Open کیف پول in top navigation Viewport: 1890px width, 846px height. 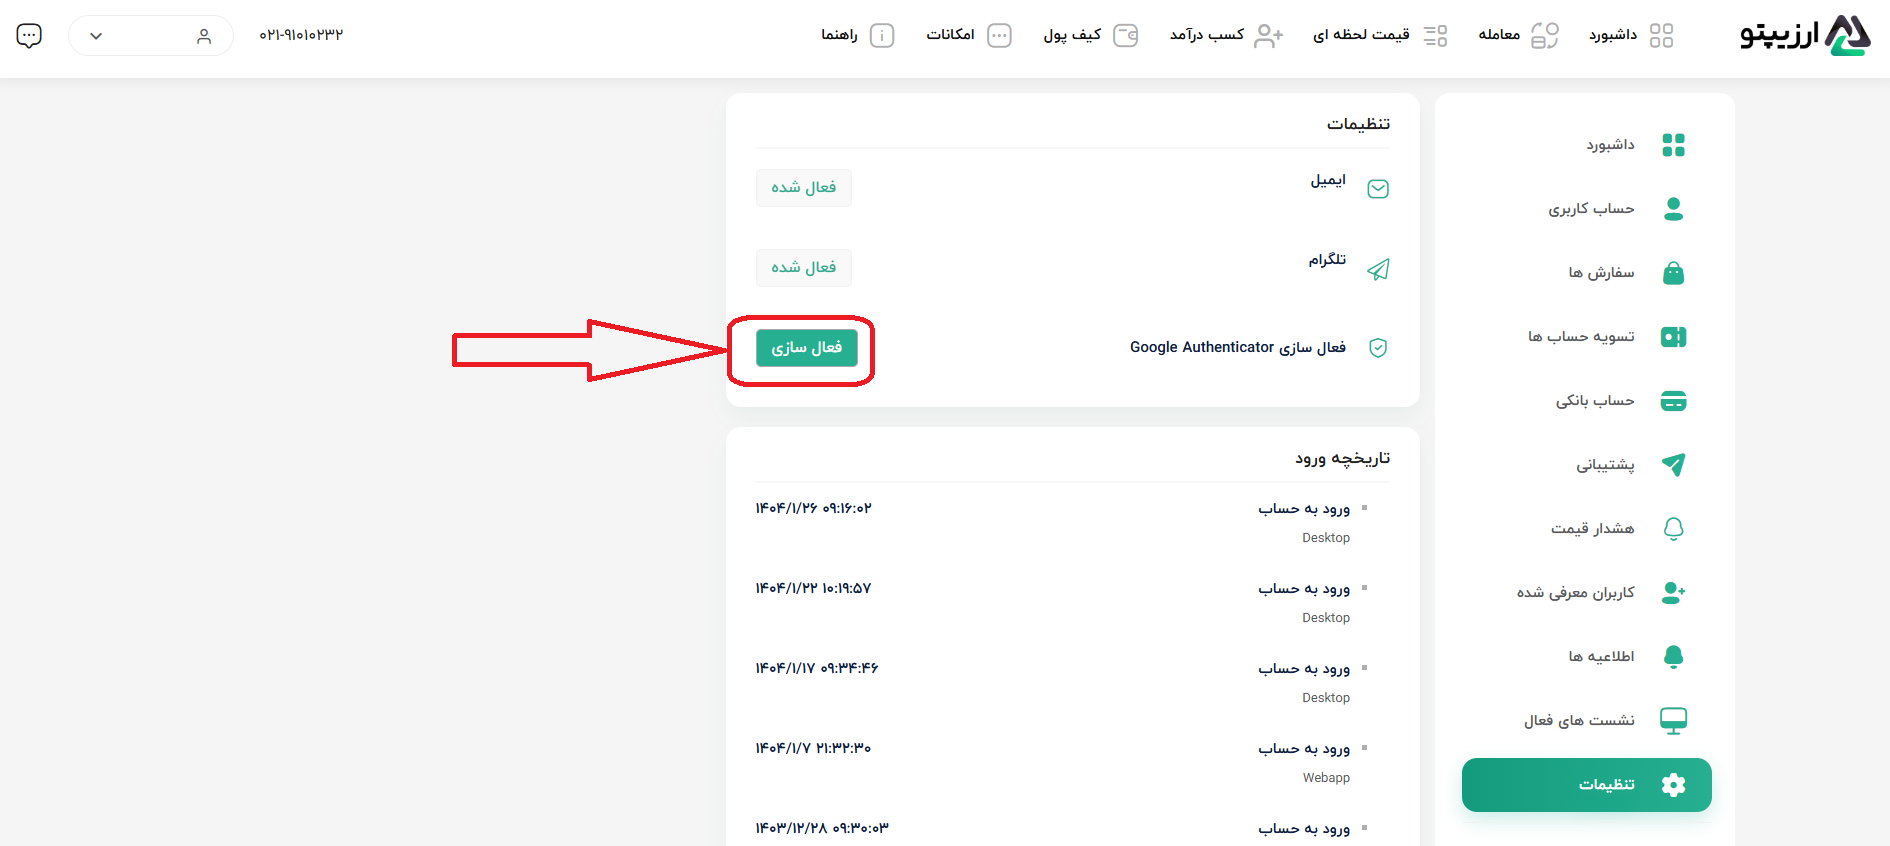tap(1072, 35)
